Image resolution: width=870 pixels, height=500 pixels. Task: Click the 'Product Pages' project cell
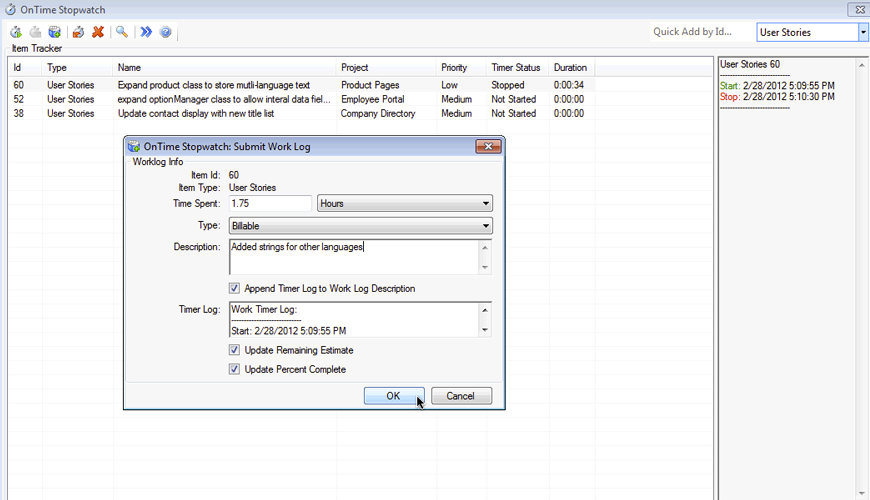[x=370, y=85]
